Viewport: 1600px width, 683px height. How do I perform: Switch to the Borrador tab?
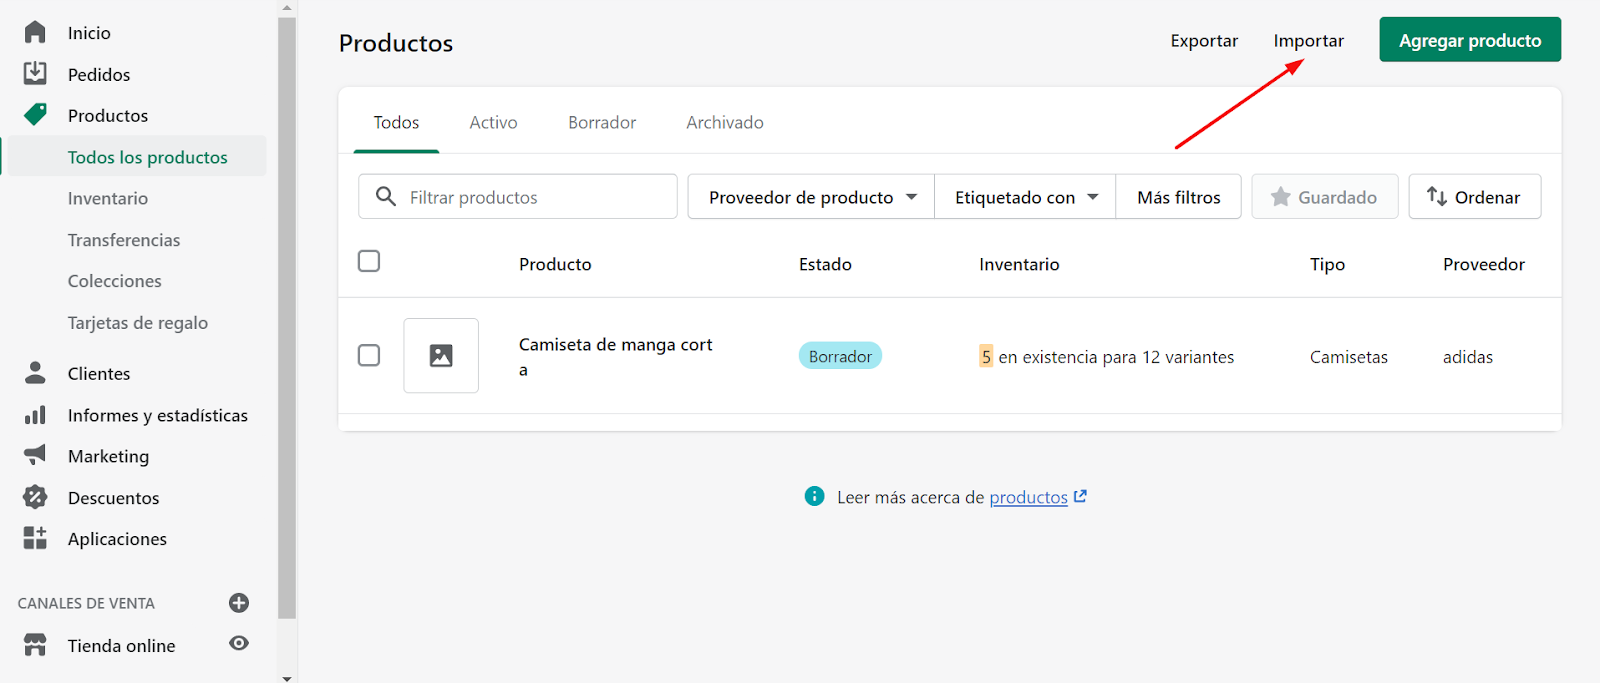pyautogui.click(x=602, y=122)
